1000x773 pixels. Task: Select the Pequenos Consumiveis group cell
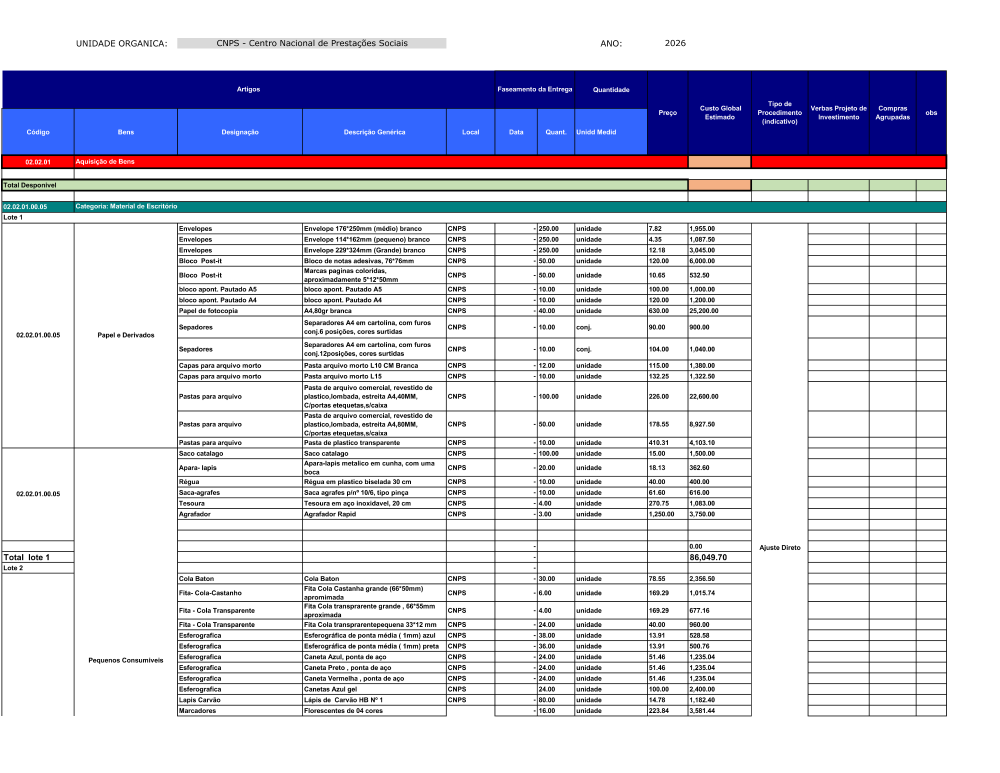click(126, 660)
